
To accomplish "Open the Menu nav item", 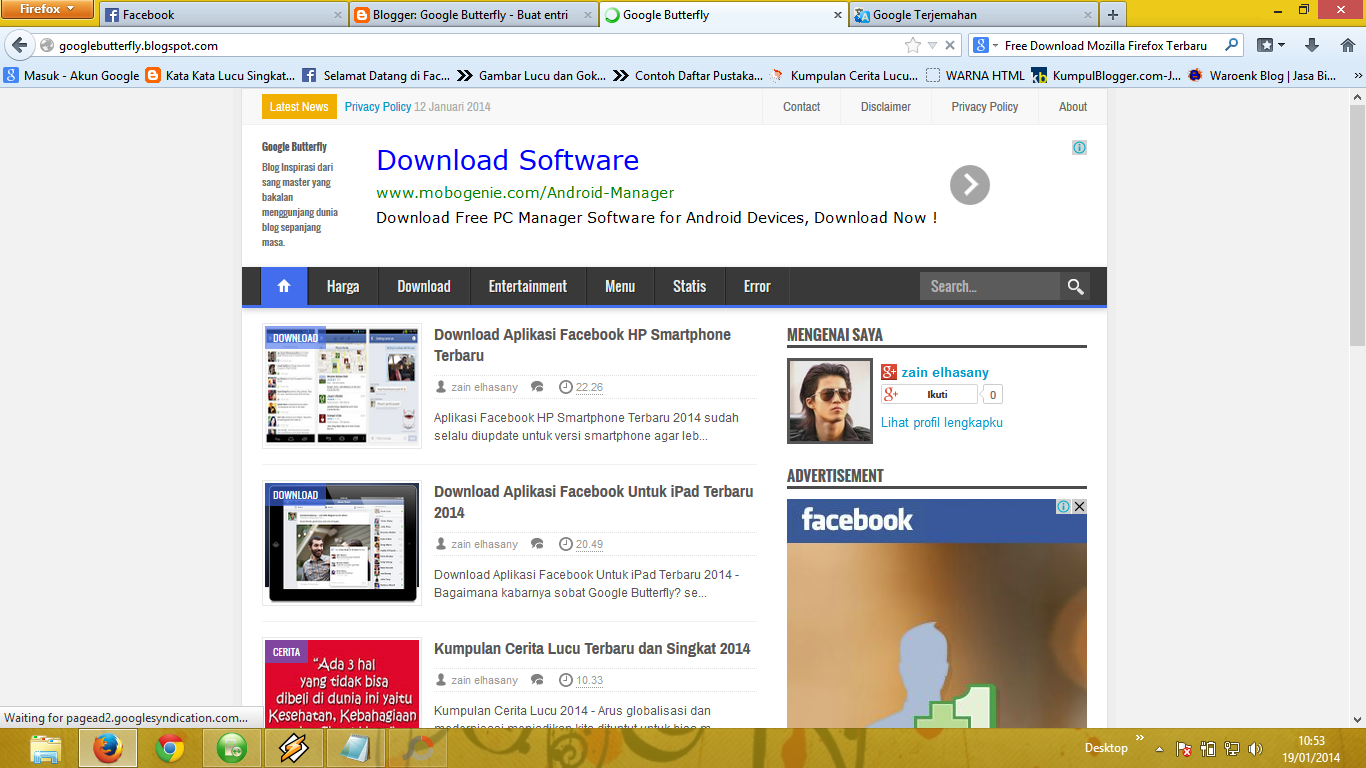I will [x=620, y=286].
